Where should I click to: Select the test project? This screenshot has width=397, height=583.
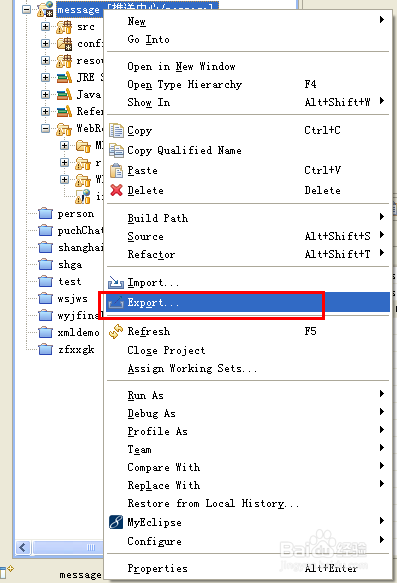coord(69,281)
